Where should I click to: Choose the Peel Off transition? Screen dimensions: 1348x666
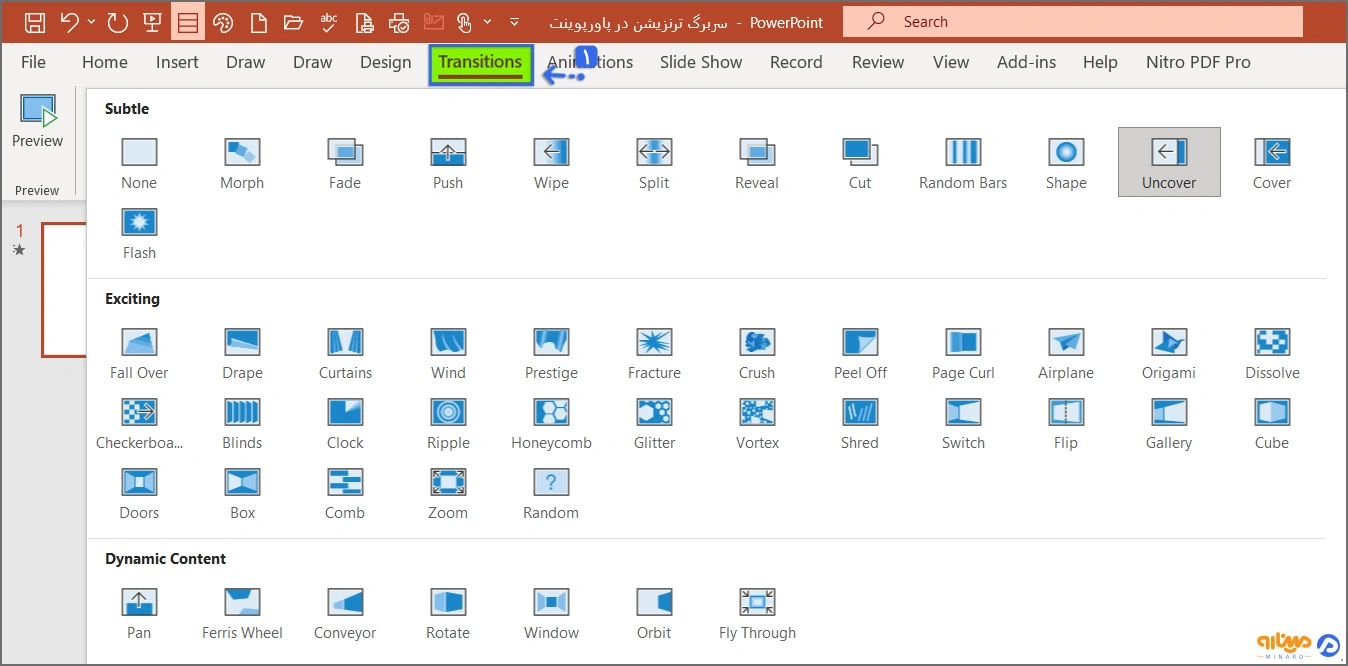click(860, 353)
